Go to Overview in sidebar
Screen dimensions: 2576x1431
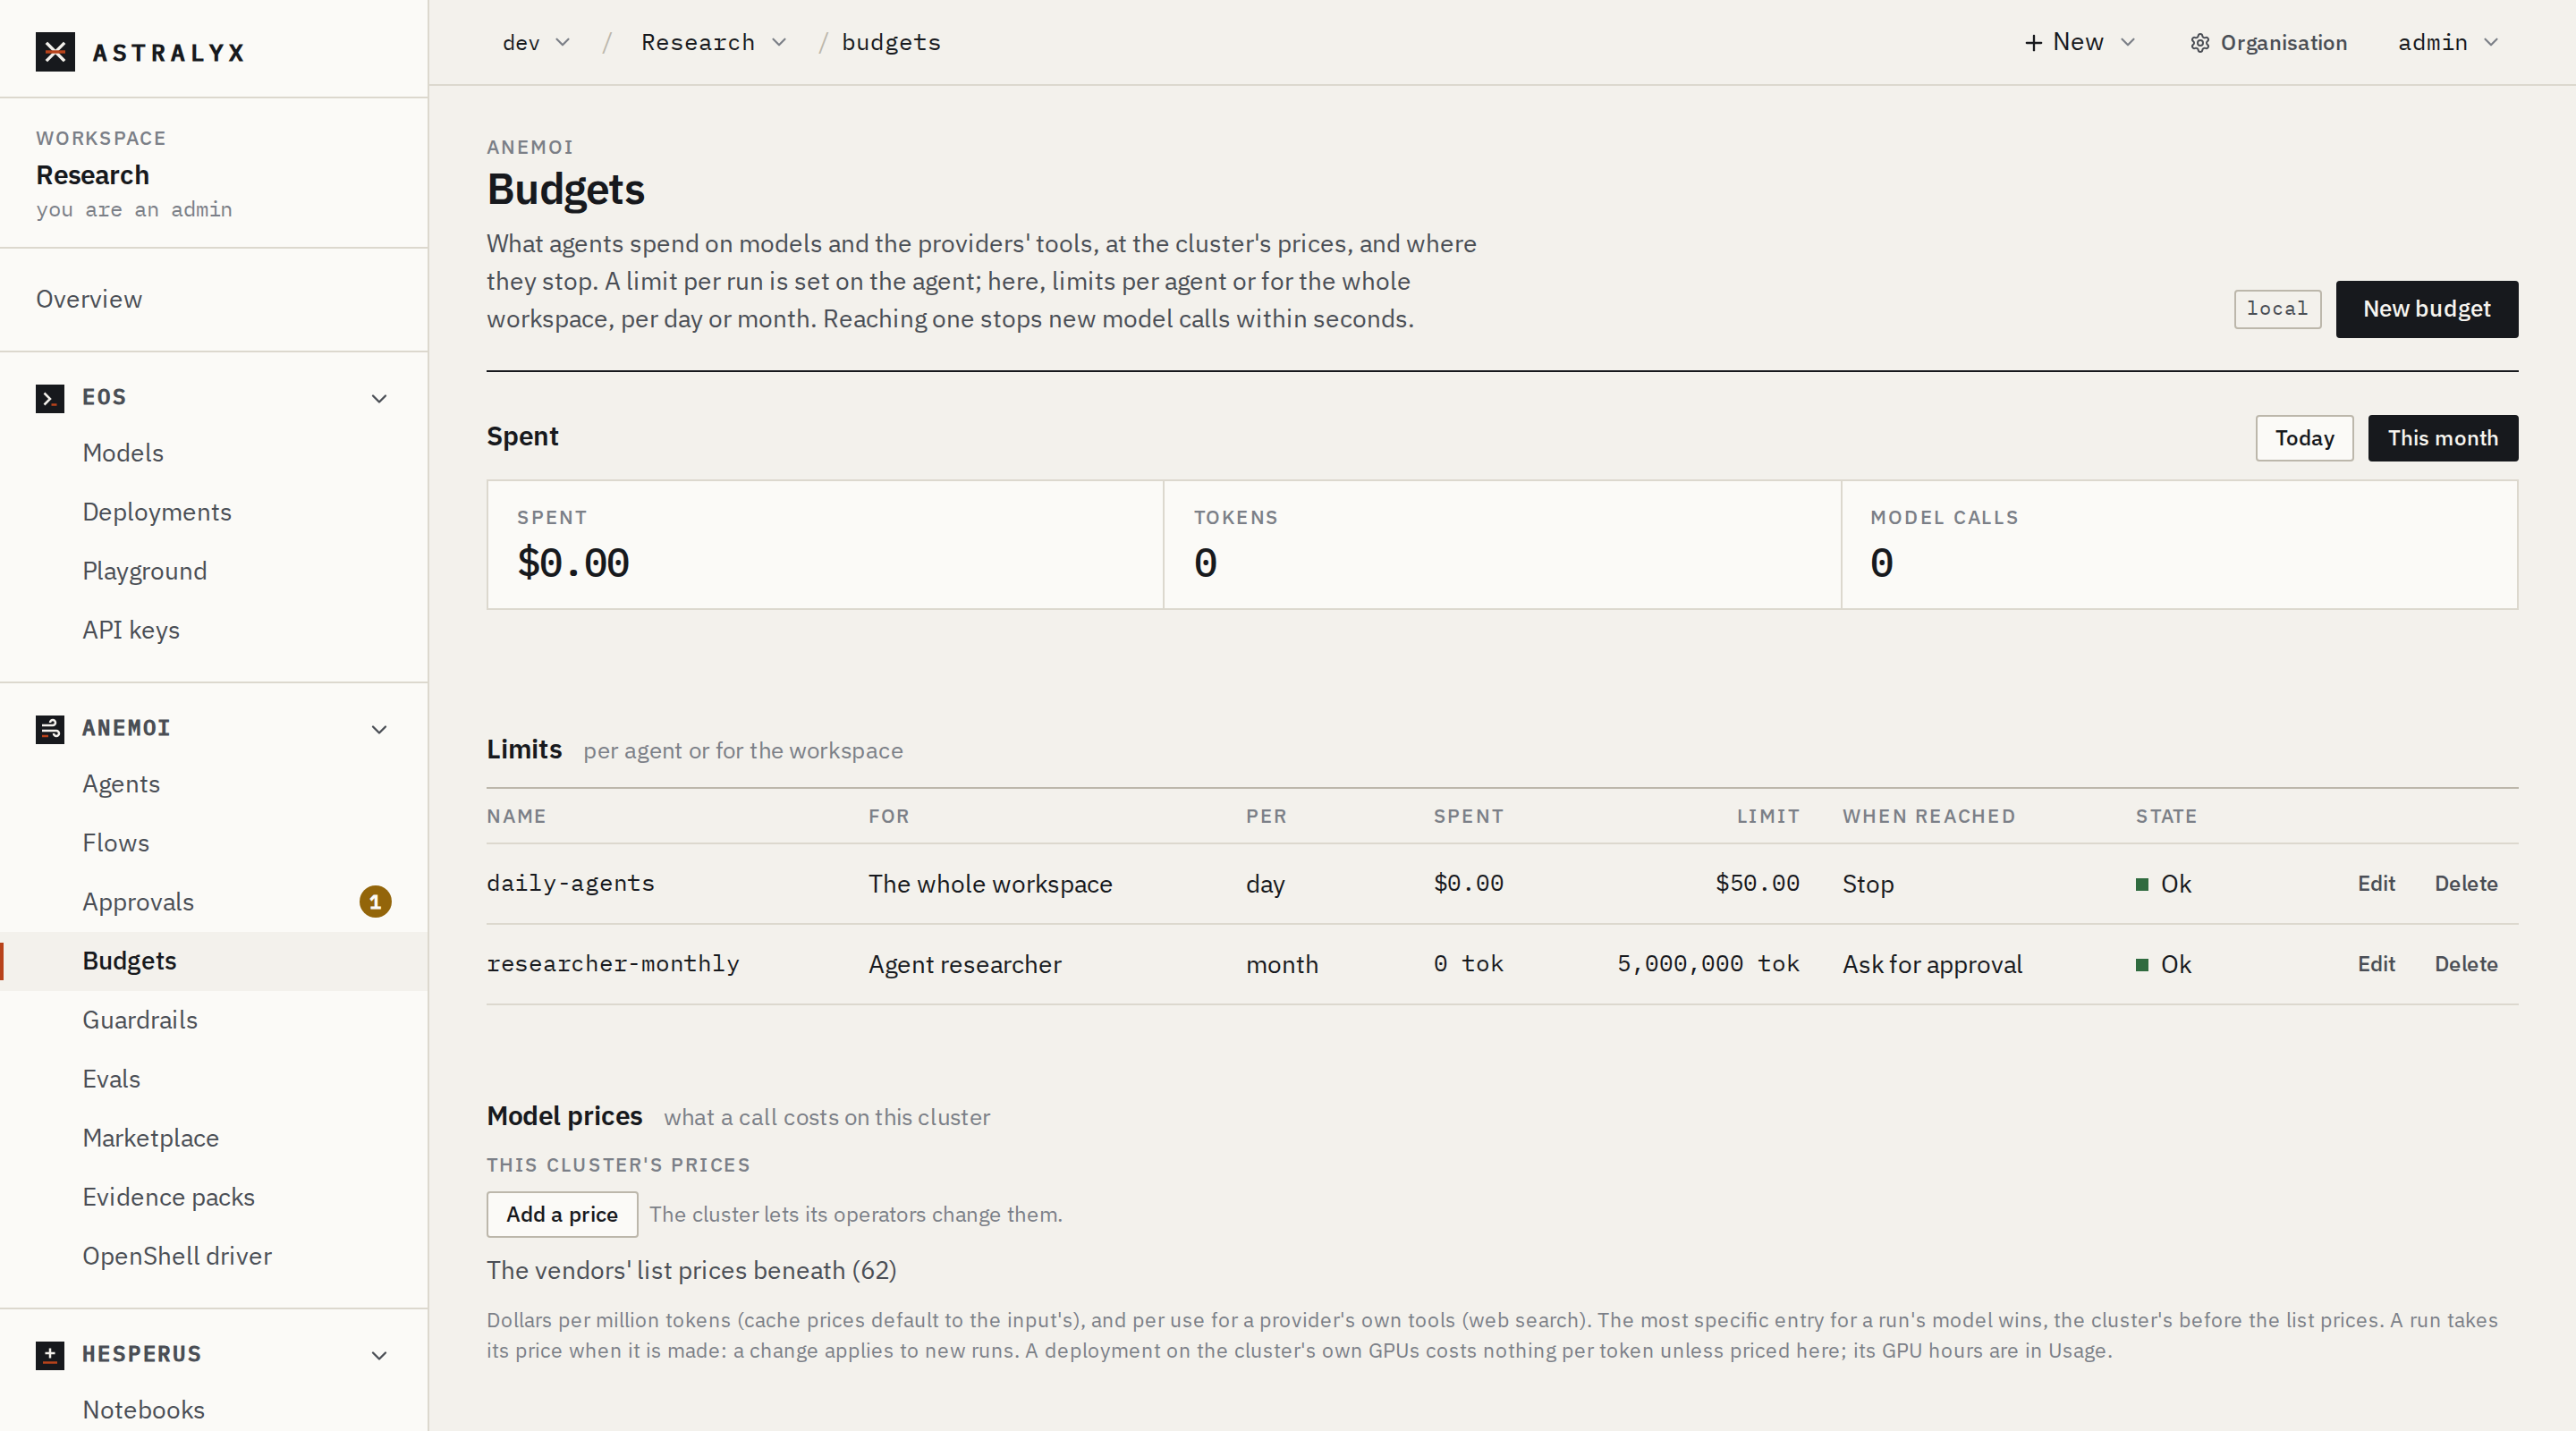[x=89, y=299]
